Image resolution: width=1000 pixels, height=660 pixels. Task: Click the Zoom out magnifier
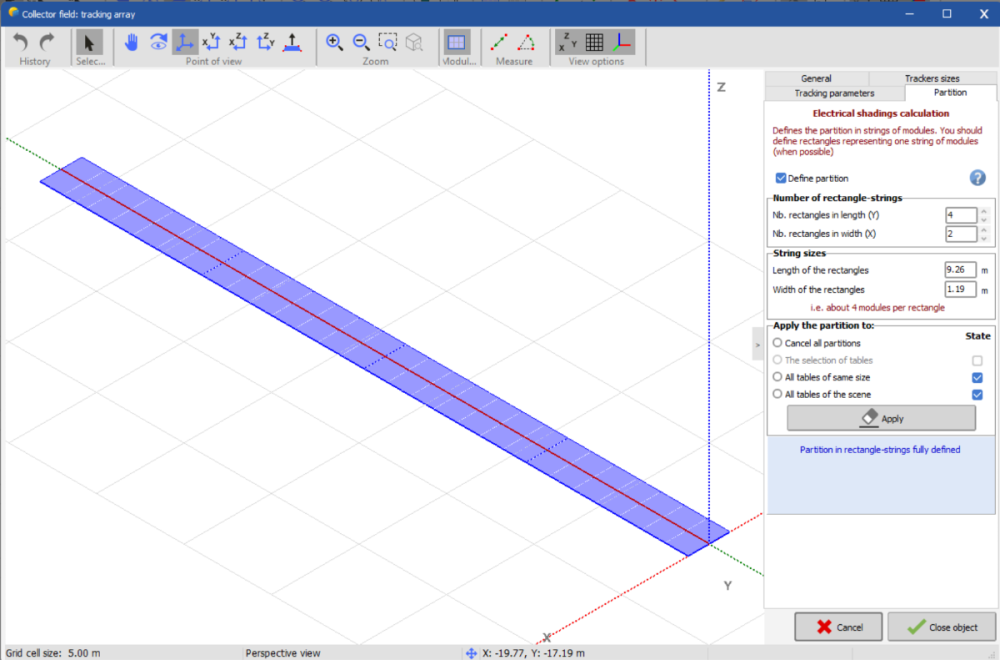(361, 42)
